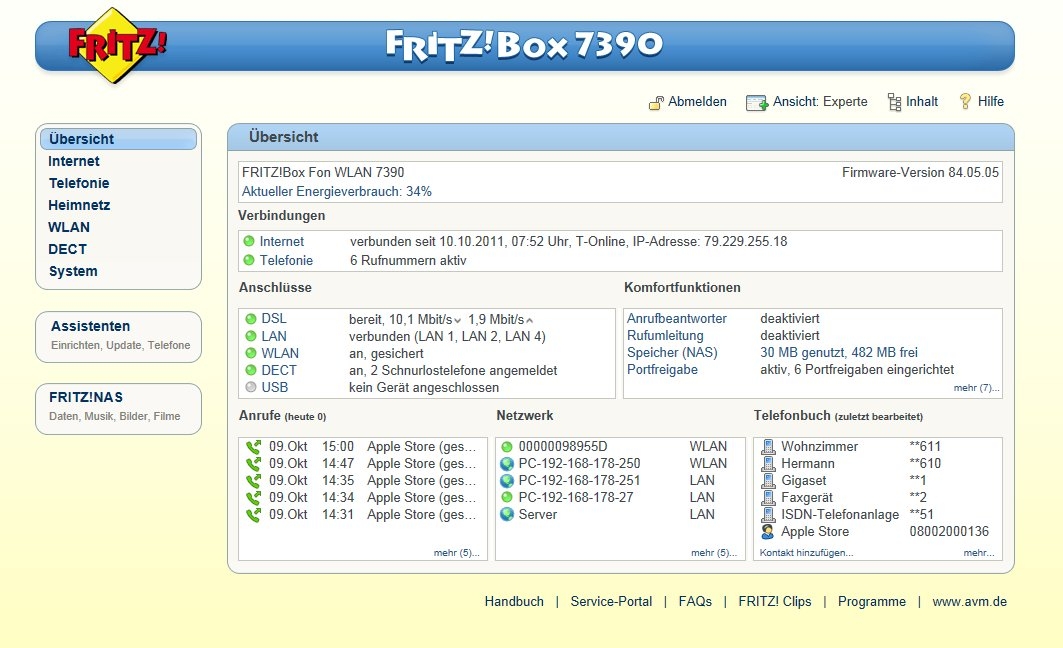Click the phone icon beside ISDN-Telefonanlage

click(768, 514)
